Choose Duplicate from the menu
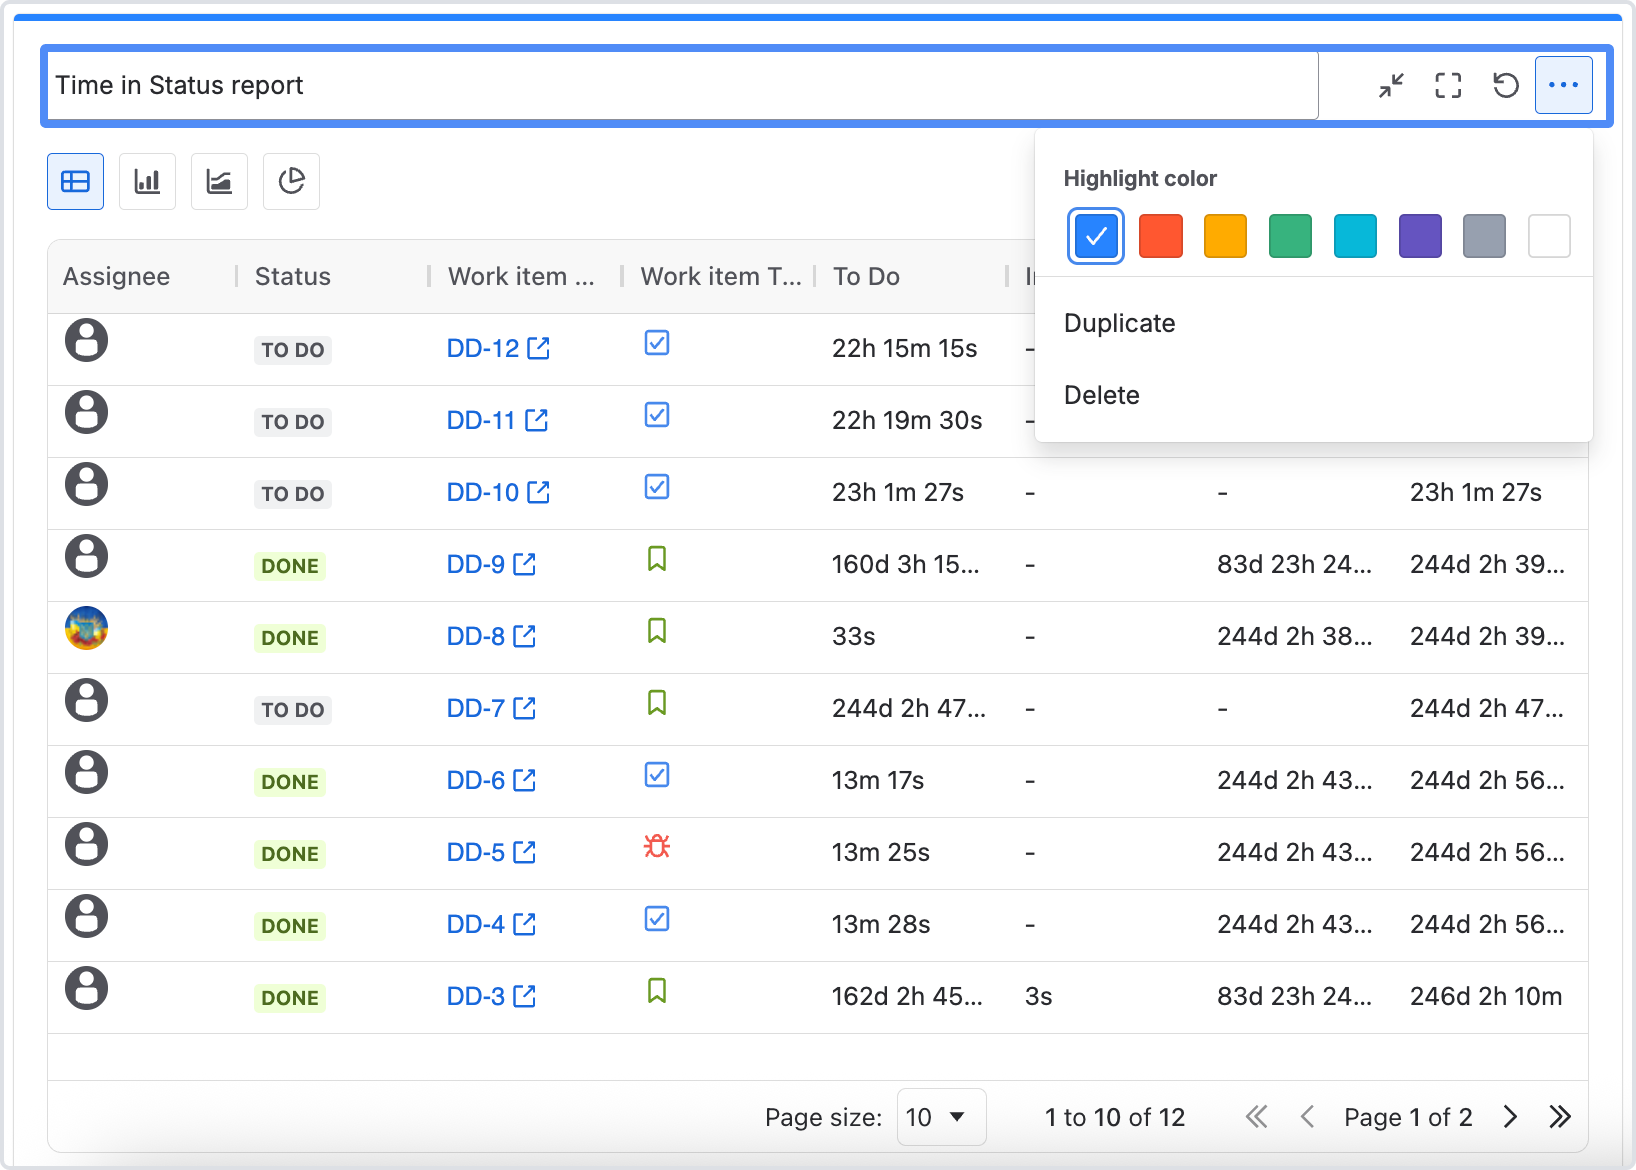Image resolution: width=1636 pixels, height=1170 pixels. (x=1120, y=323)
